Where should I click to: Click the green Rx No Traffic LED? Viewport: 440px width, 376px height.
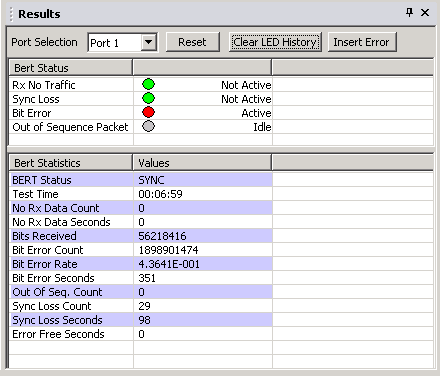click(x=148, y=84)
